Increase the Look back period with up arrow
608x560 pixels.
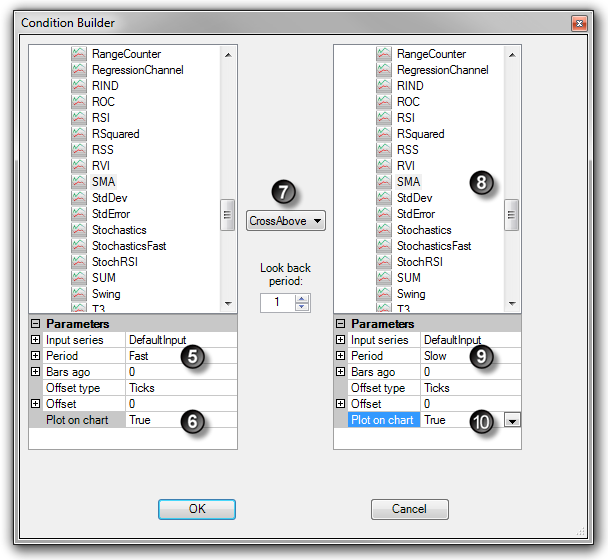click(x=302, y=298)
